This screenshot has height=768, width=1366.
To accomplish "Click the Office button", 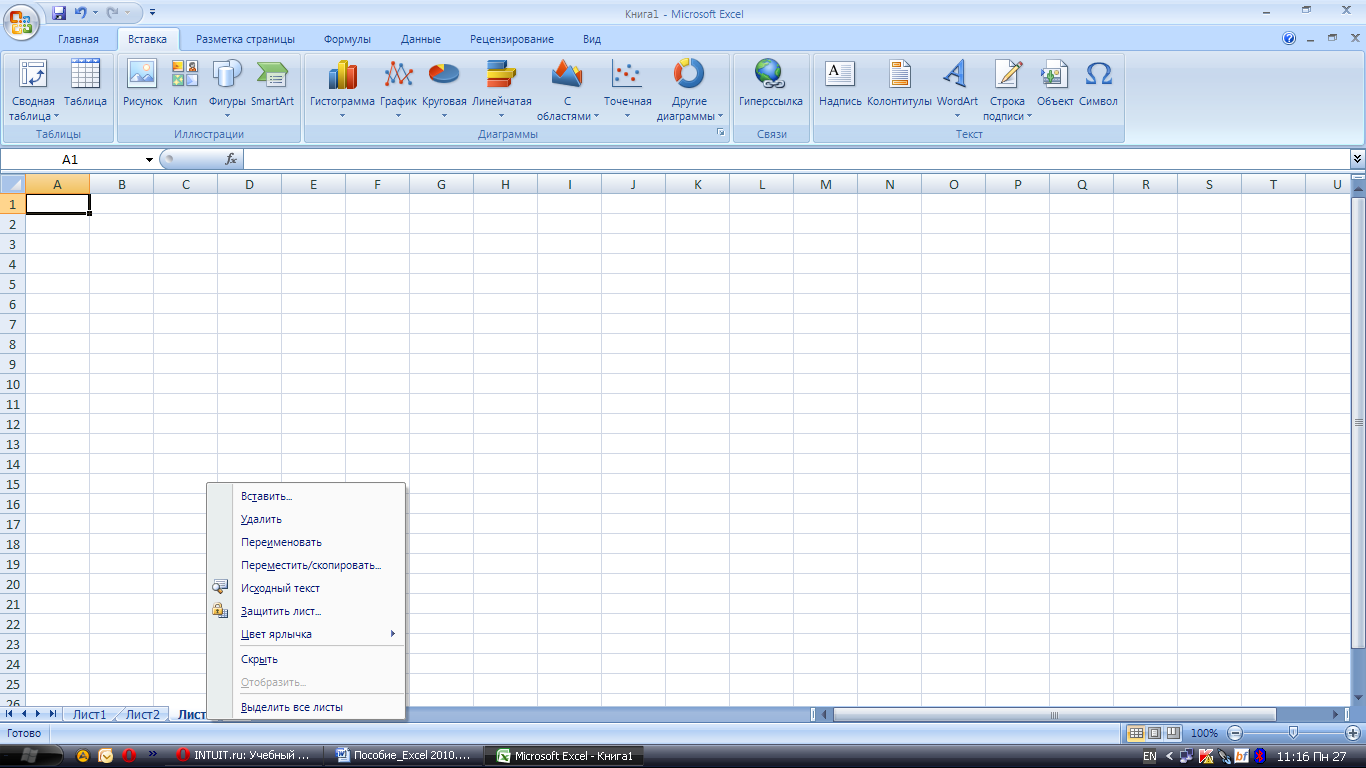I will [22, 21].
